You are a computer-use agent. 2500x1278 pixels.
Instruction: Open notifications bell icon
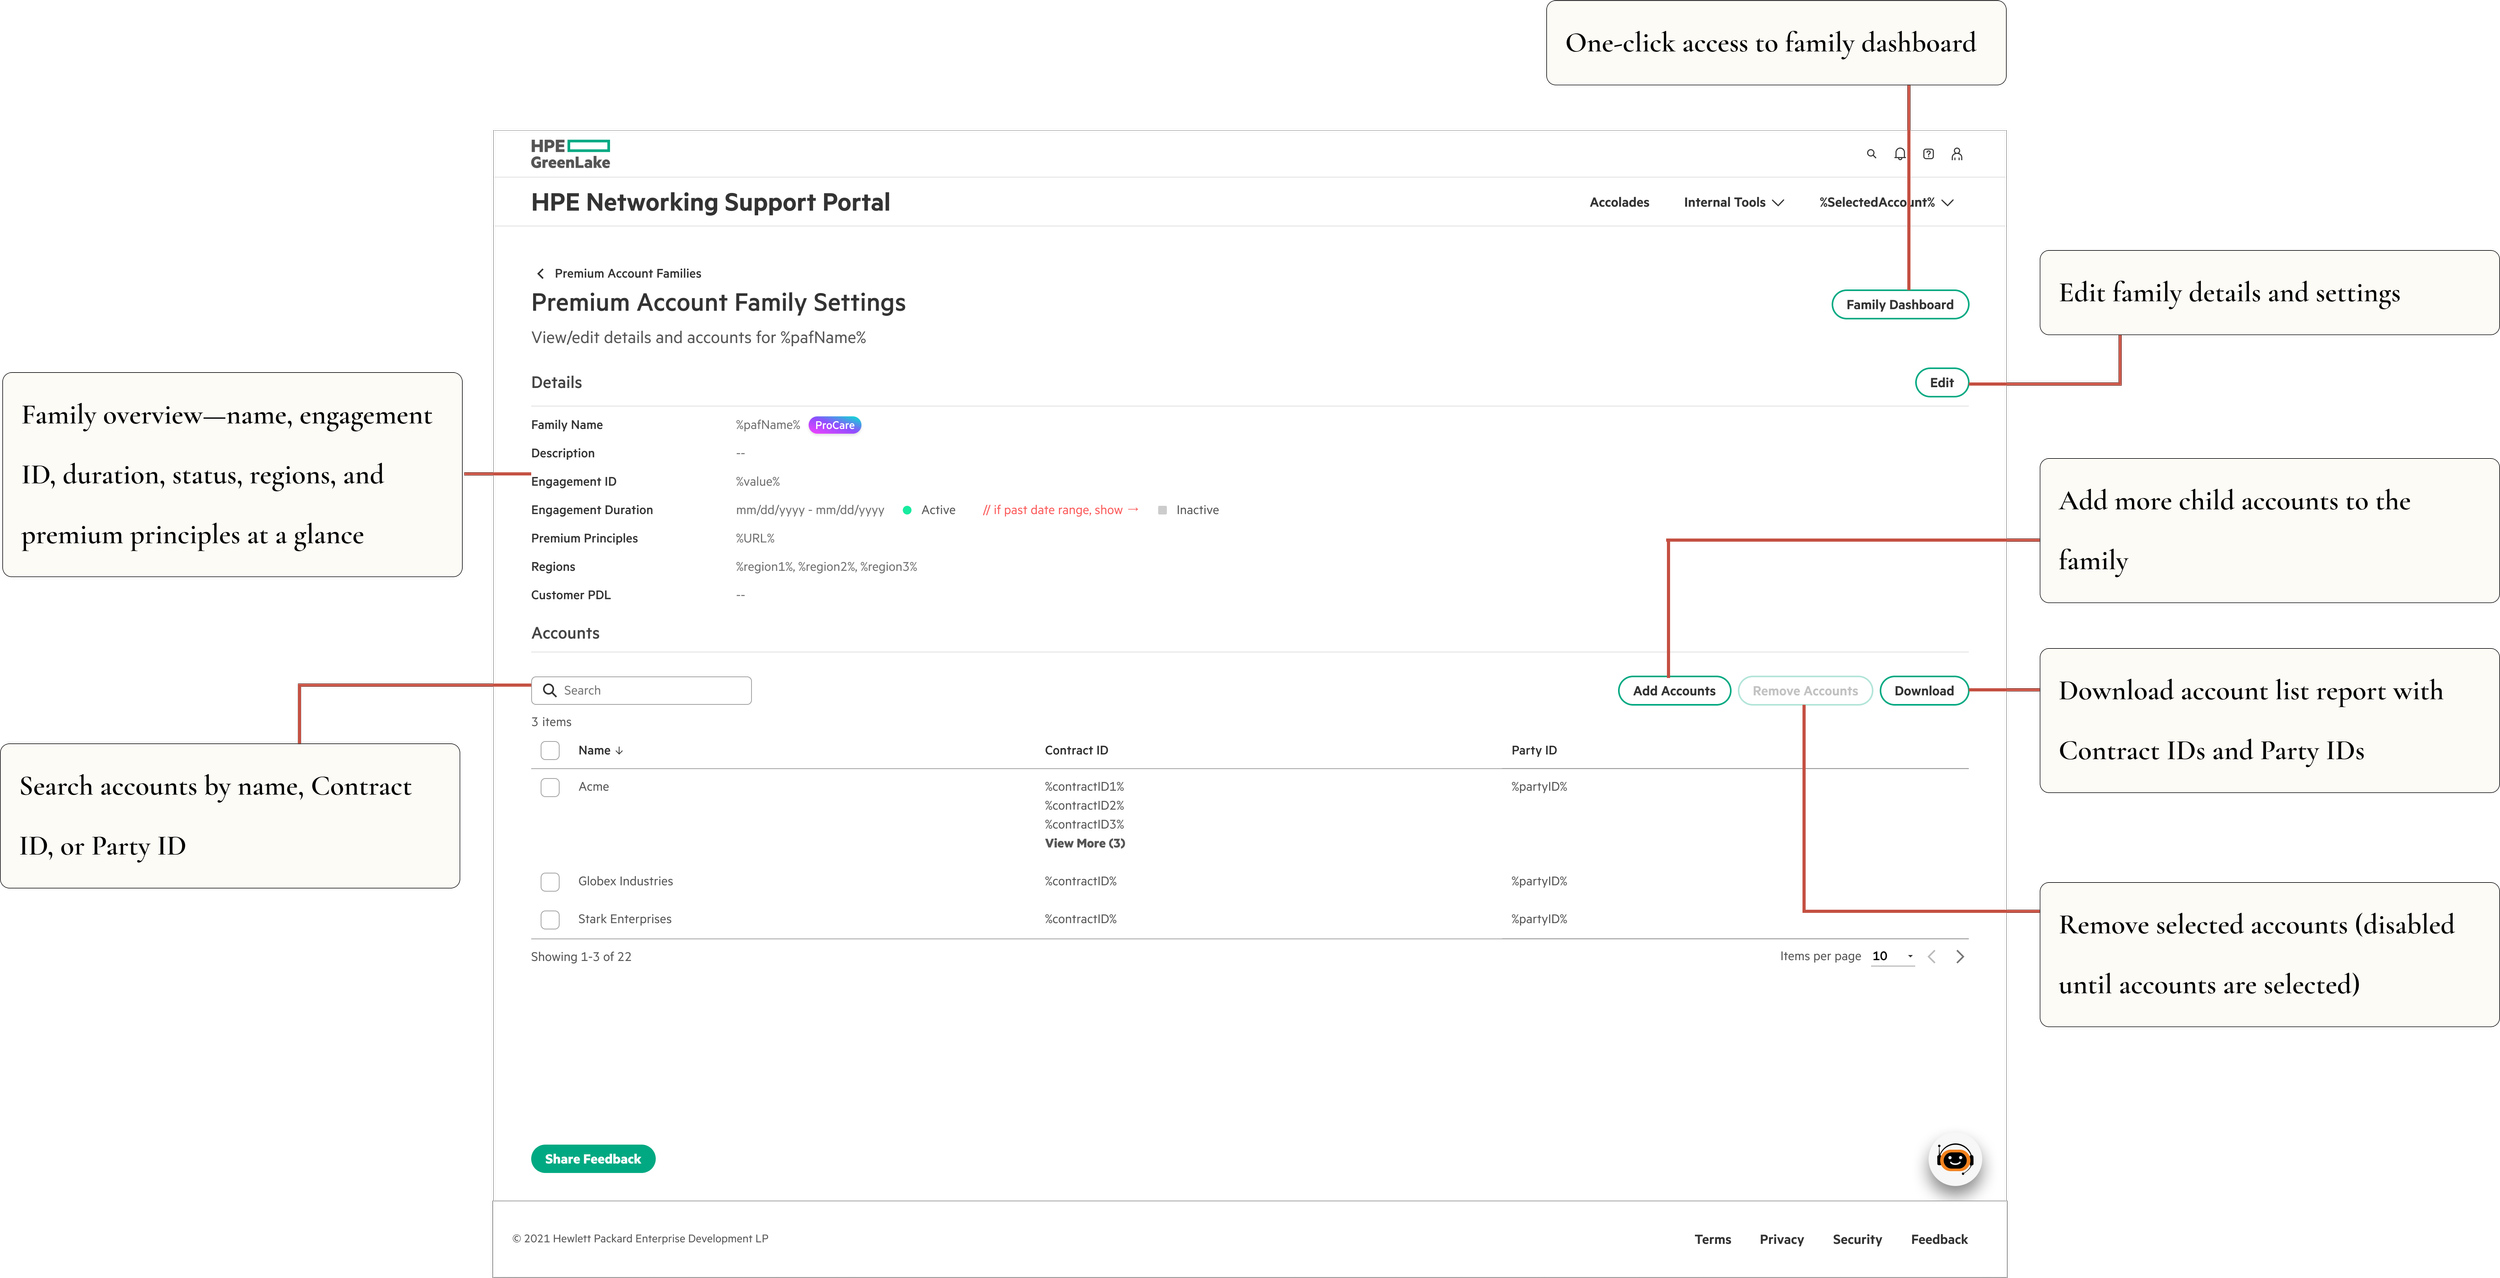point(1899,154)
